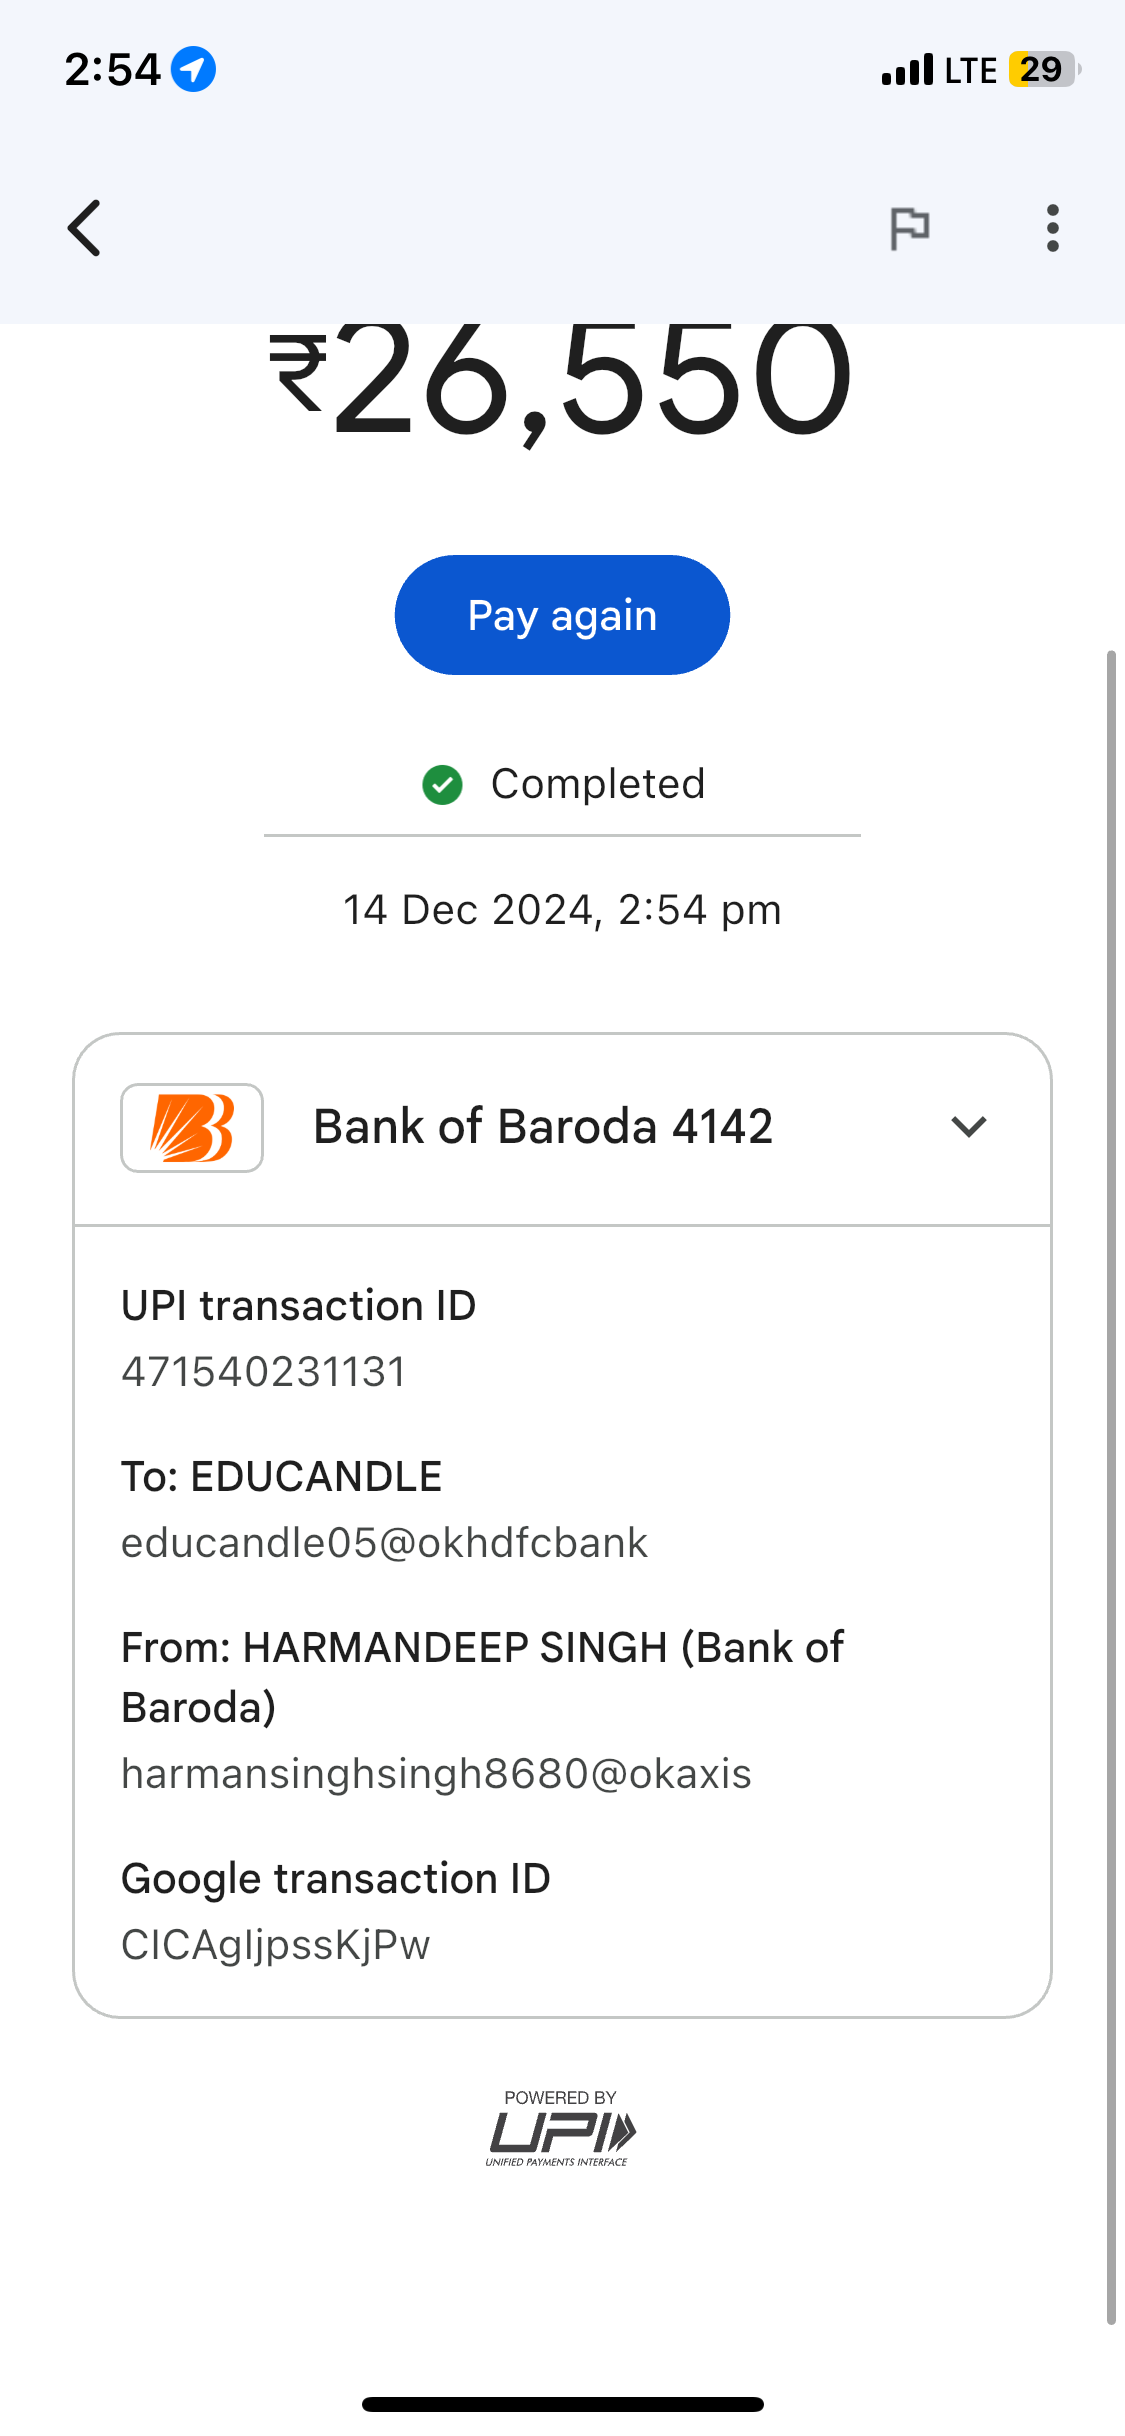Viewport: 1125px width, 2436px height.
Task: Tap the Bank of Baroda 4142 label
Action: tap(543, 1127)
